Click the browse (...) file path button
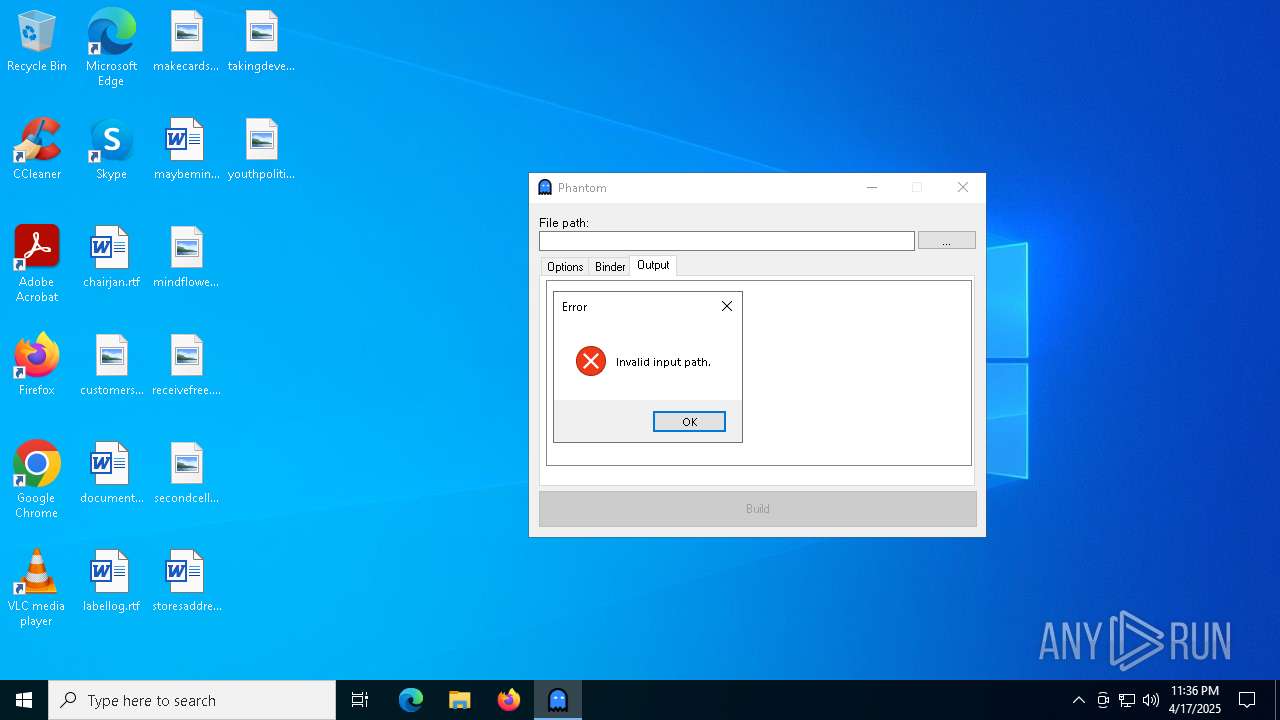This screenshot has height=720, width=1280. 946,241
